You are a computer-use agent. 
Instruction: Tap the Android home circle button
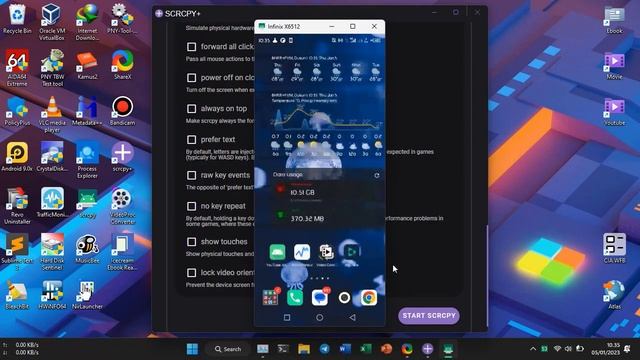(x=320, y=317)
